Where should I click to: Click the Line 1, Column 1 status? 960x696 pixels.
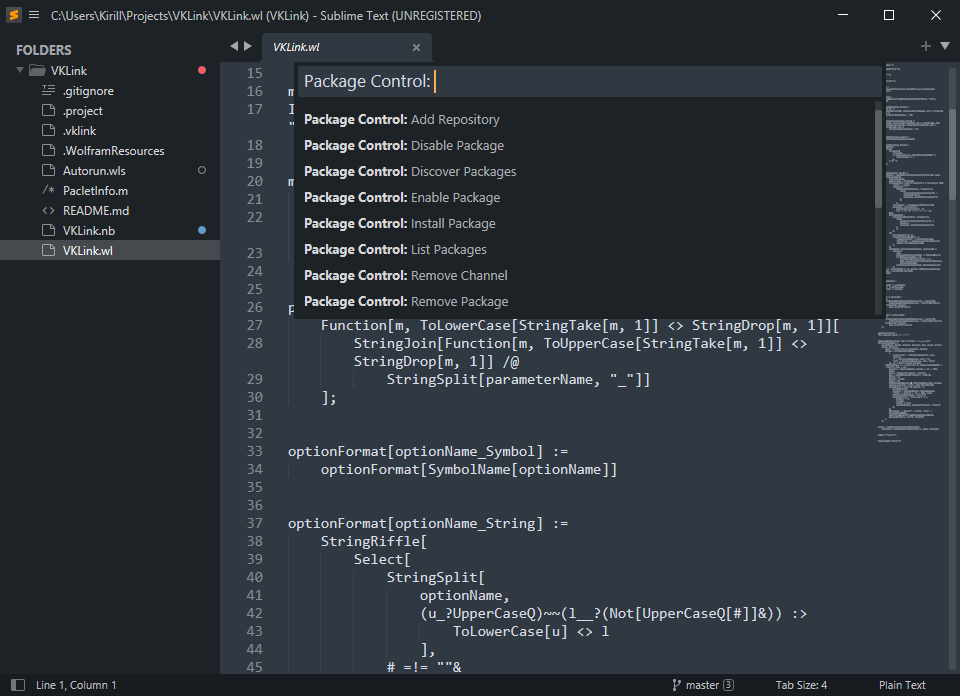76,685
